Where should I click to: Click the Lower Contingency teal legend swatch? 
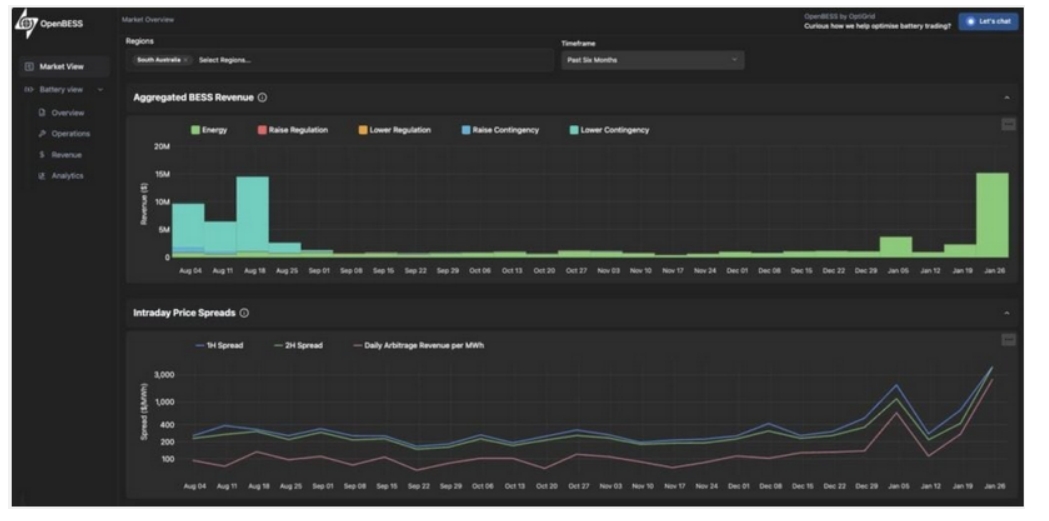[x=574, y=130]
